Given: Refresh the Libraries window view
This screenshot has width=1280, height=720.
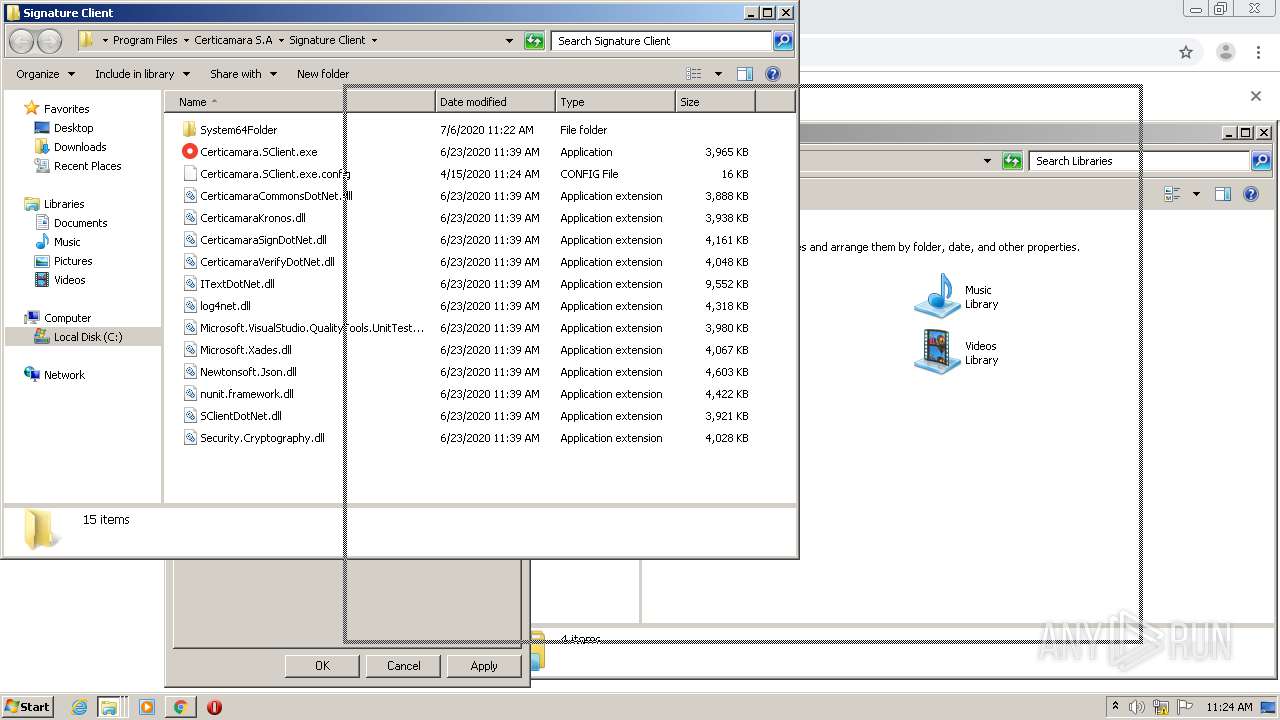Looking at the screenshot, I should [1012, 161].
